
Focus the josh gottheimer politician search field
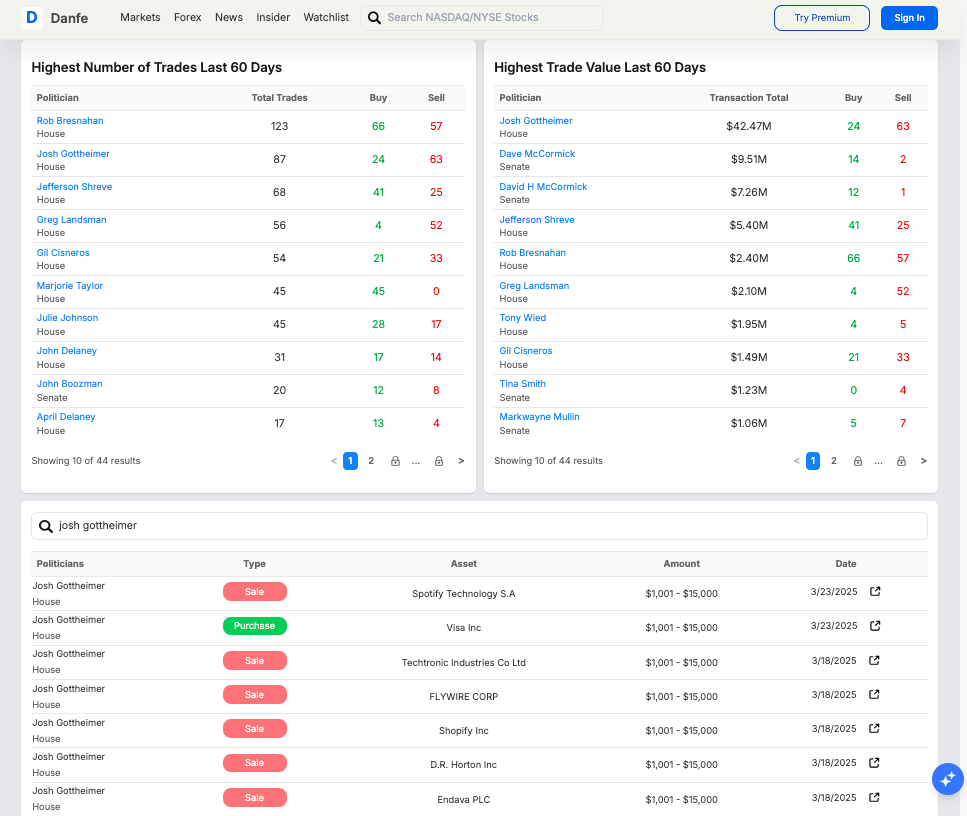pos(480,525)
